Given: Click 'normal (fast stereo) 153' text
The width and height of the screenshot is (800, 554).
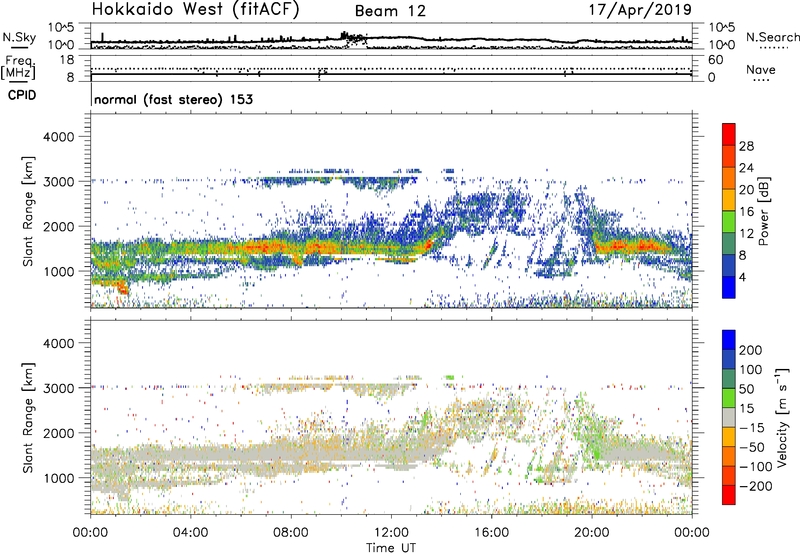Looking at the screenshot, I should [173, 99].
